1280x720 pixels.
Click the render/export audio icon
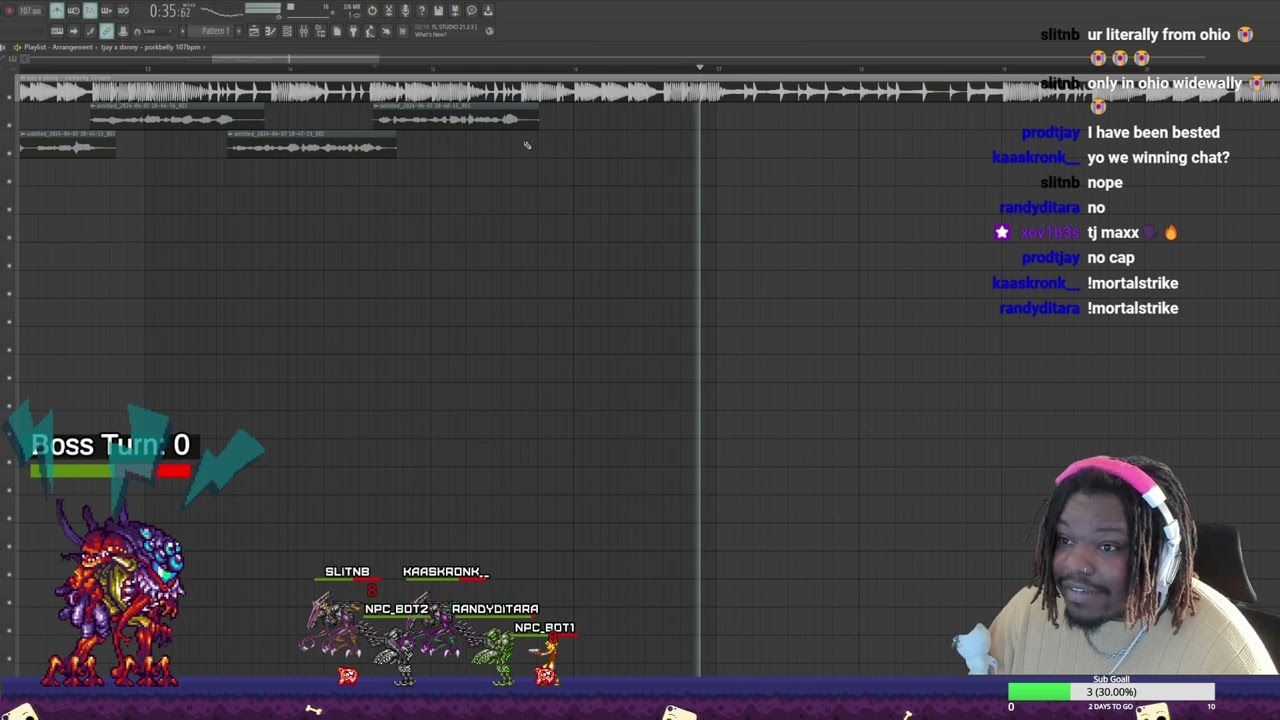[x=455, y=10]
